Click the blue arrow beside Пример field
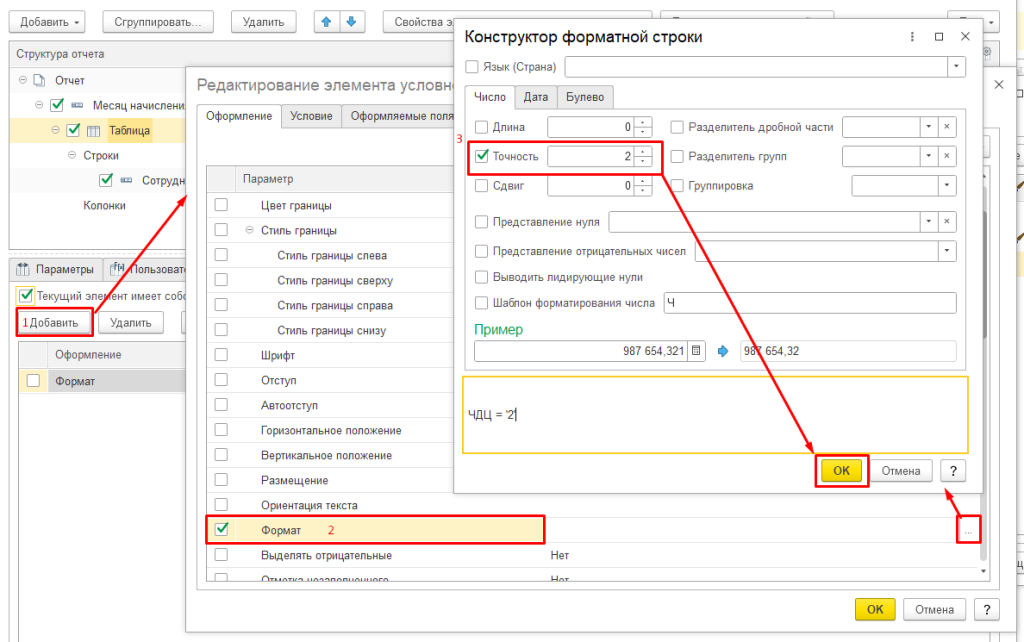This screenshot has width=1024, height=642. pos(724,351)
